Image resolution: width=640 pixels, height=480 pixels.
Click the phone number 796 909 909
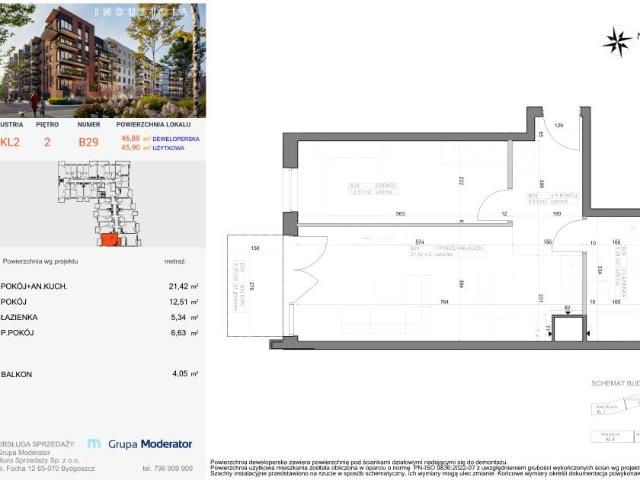(x=167, y=467)
